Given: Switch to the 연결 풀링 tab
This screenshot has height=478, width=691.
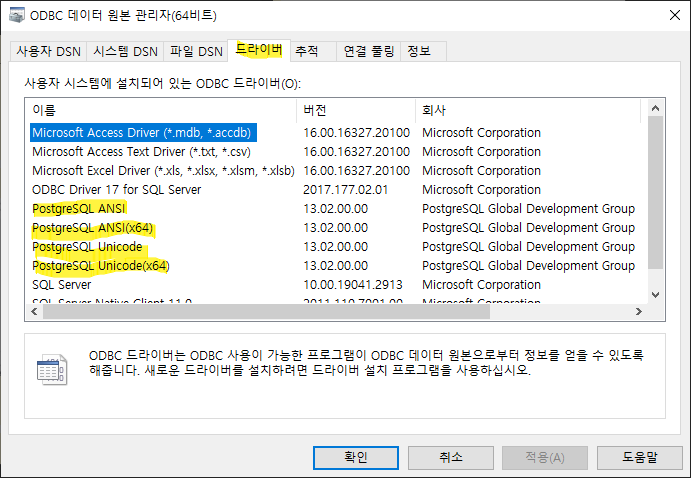Looking at the screenshot, I should coord(368,52).
